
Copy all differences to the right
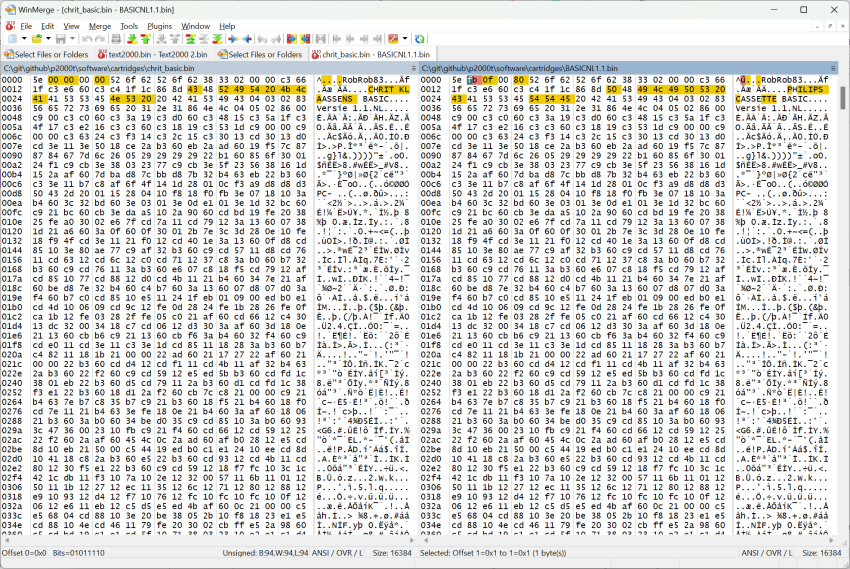(291, 38)
